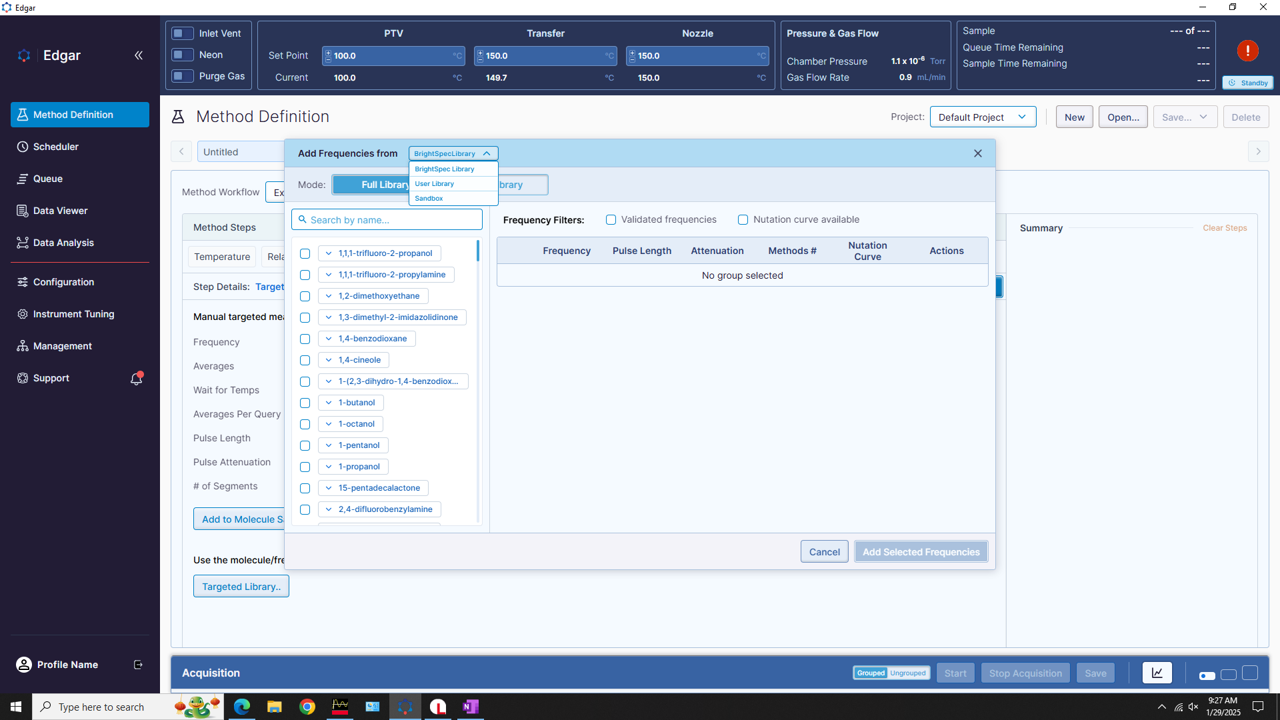Click the Clear Steps link
The width and height of the screenshot is (1280, 720).
pyautogui.click(x=1224, y=228)
